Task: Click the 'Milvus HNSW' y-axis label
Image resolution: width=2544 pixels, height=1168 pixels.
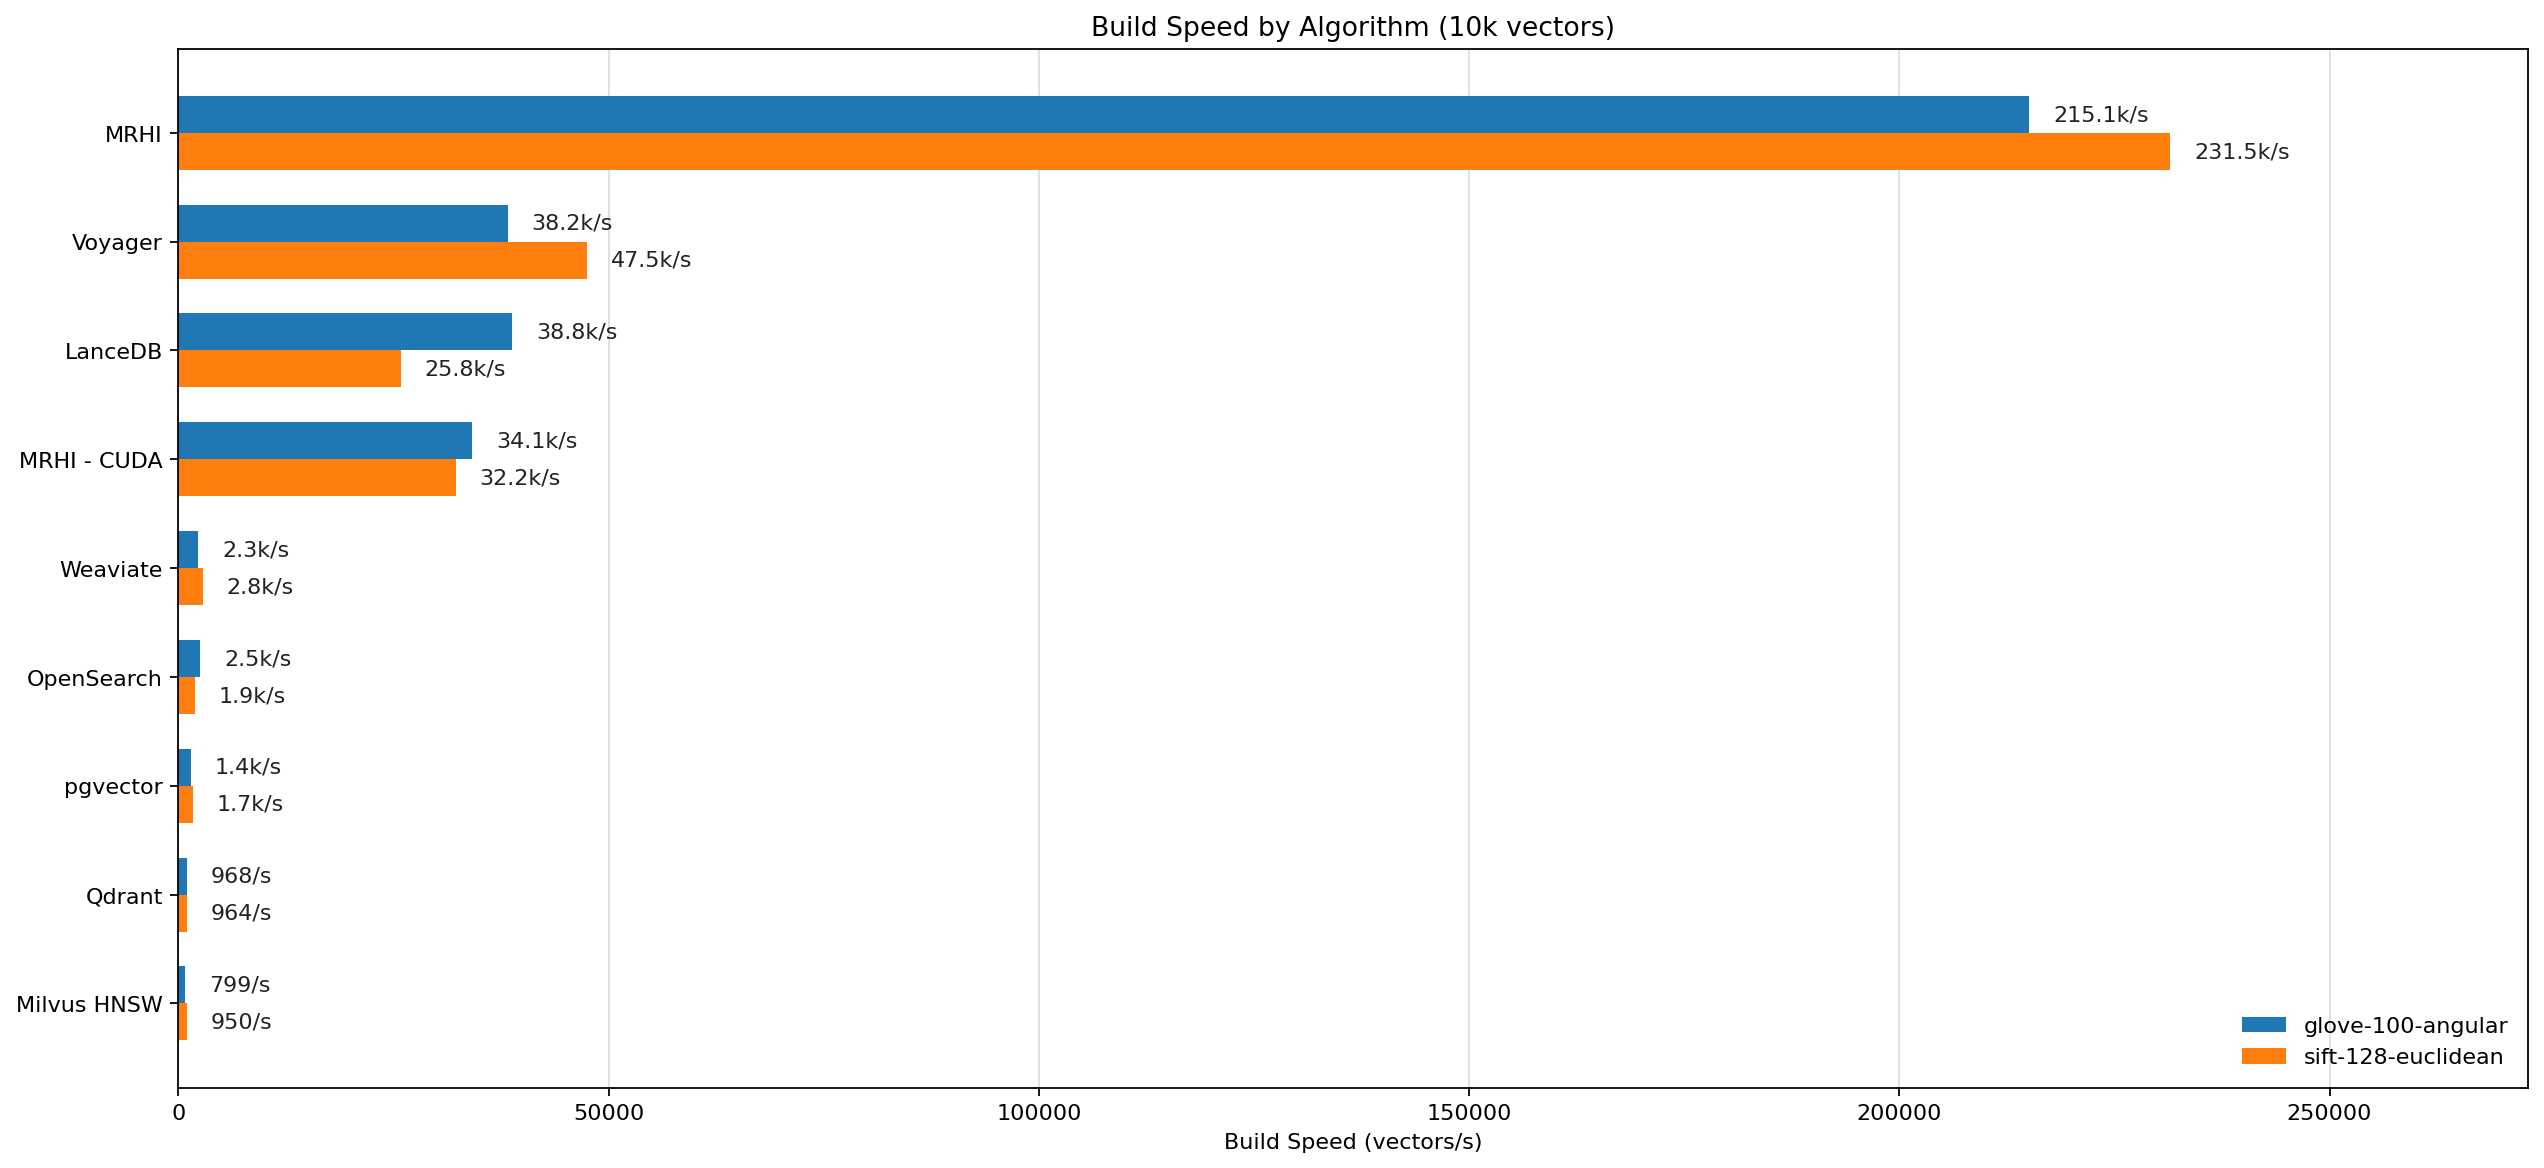Action: tap(89, 1005)
